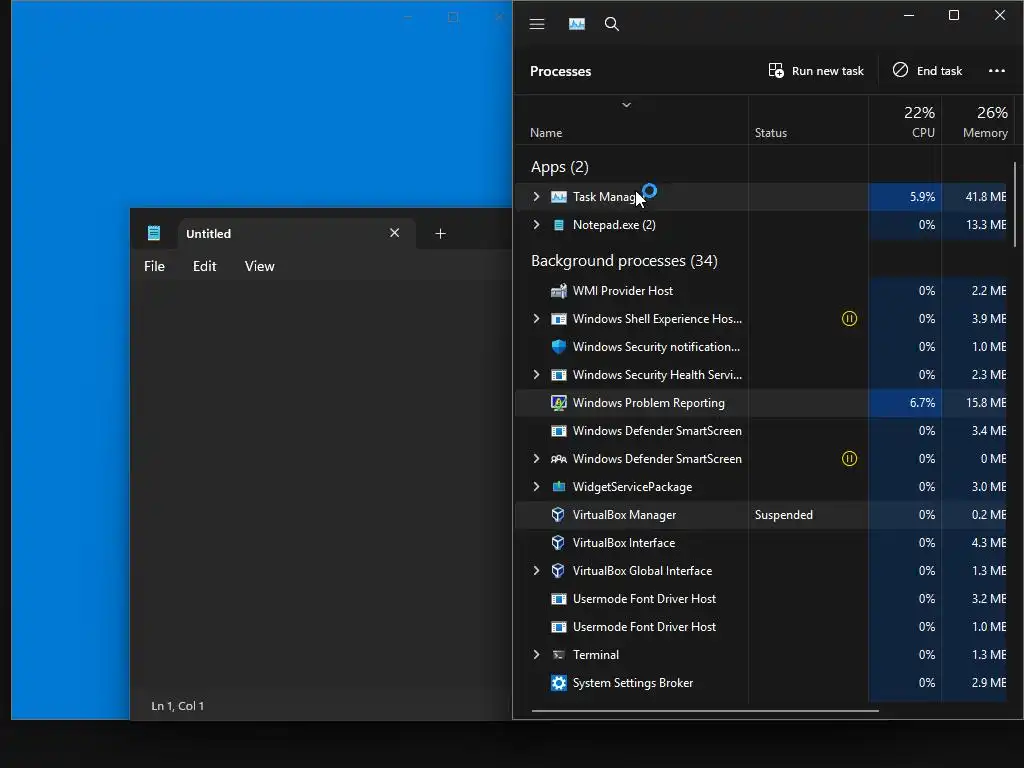This screenshot has height=768, width=1024.
Task: Click the column sort chevron above Name
Action: 626,104
